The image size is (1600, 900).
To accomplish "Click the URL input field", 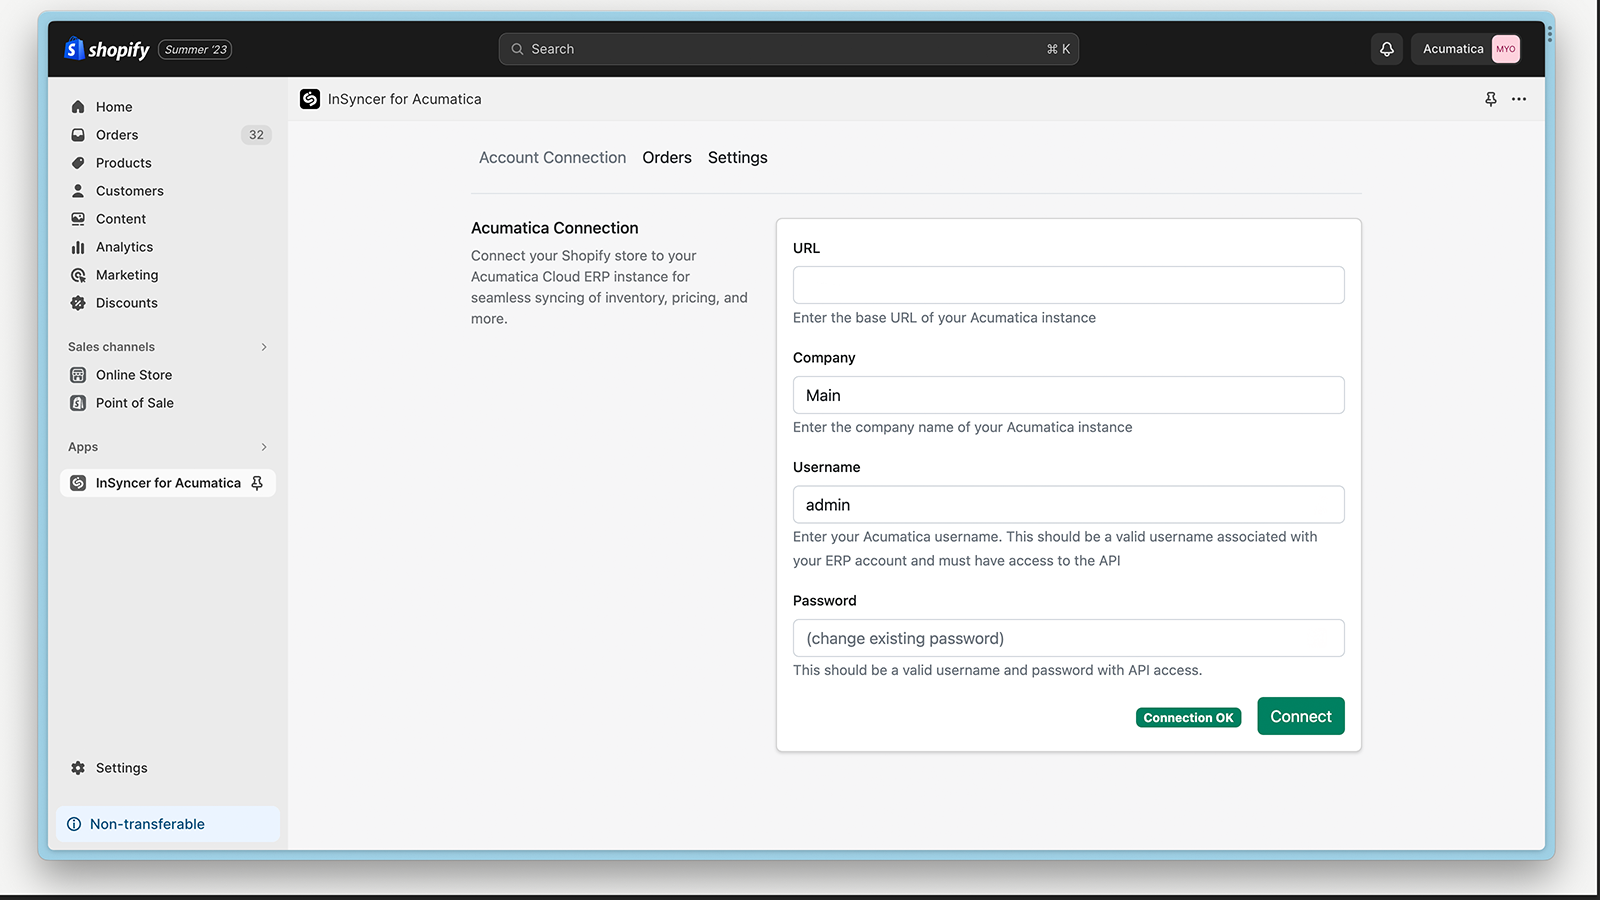I will (1068, 285).
